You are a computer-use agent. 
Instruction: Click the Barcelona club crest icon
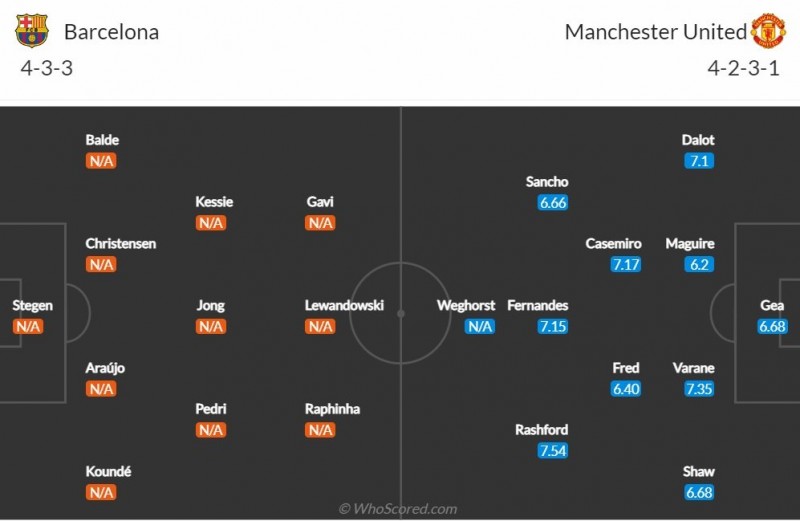click(x=32, y=31)
